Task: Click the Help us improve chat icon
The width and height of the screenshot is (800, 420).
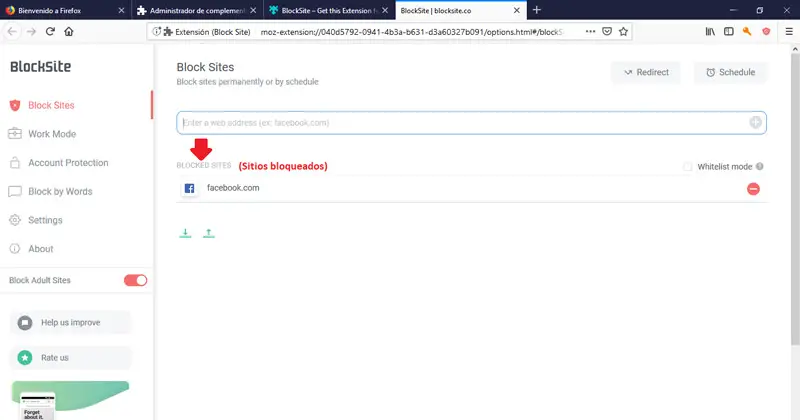Action: click(24, 323)
